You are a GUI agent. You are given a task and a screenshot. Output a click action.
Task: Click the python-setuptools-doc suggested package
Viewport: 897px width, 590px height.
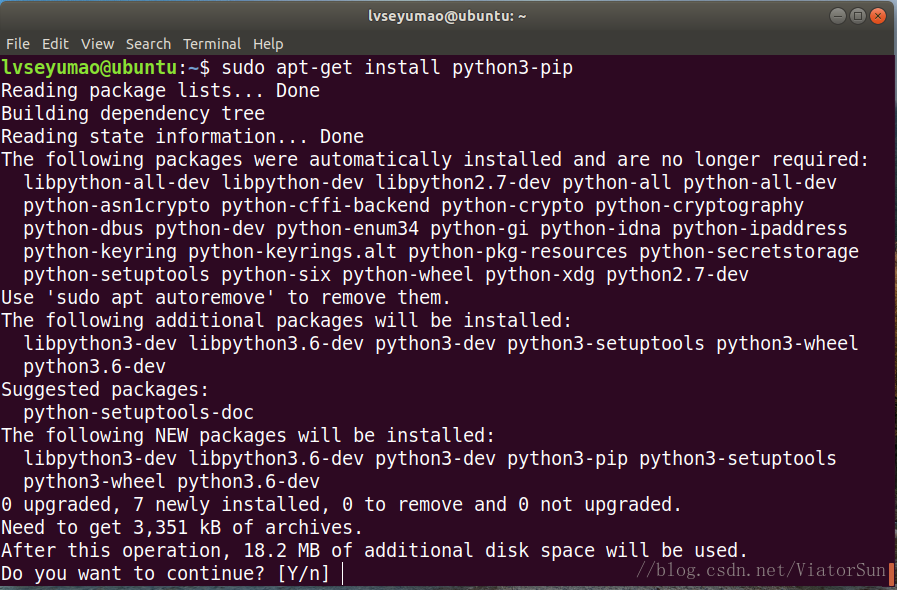(138, 413)
